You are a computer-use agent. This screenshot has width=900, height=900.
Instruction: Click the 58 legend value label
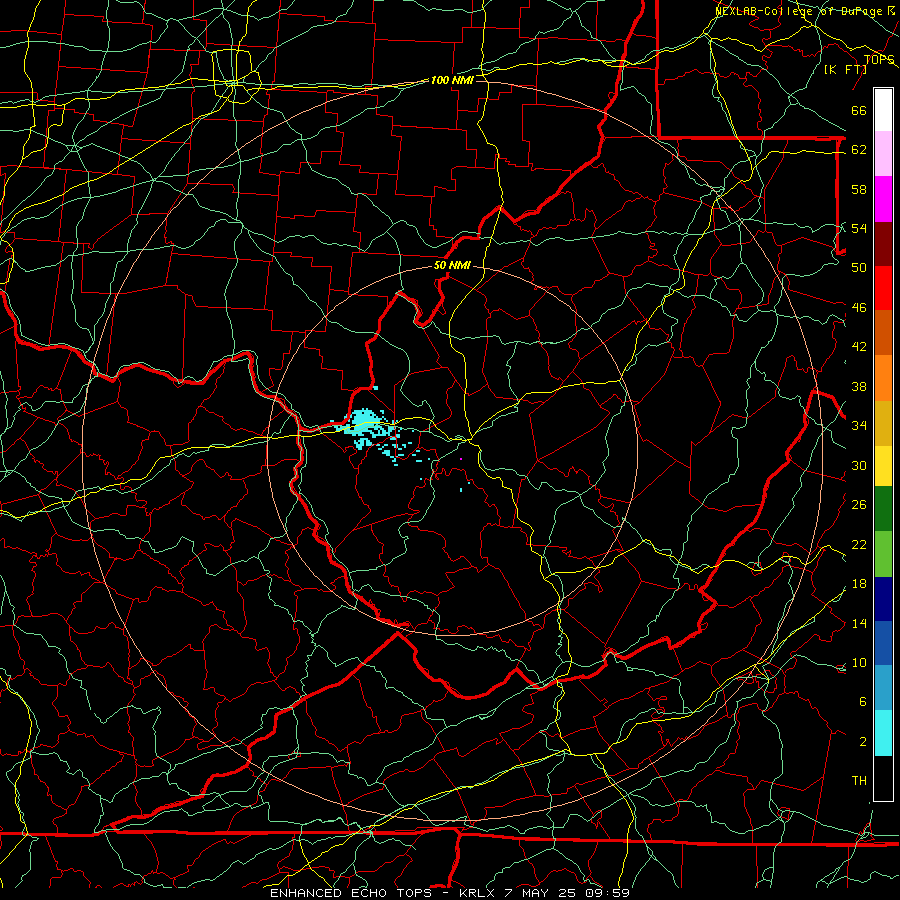click(859, 189)
